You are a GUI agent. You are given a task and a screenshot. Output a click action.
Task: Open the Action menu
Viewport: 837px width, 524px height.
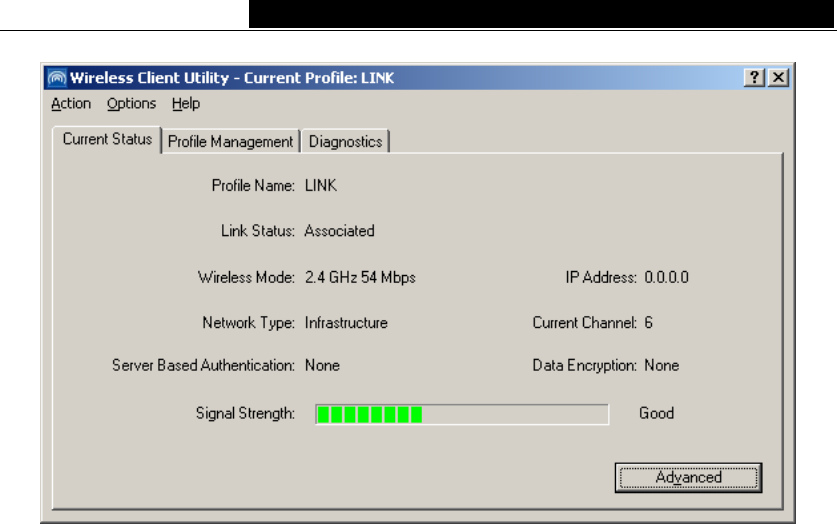point(71,104)
